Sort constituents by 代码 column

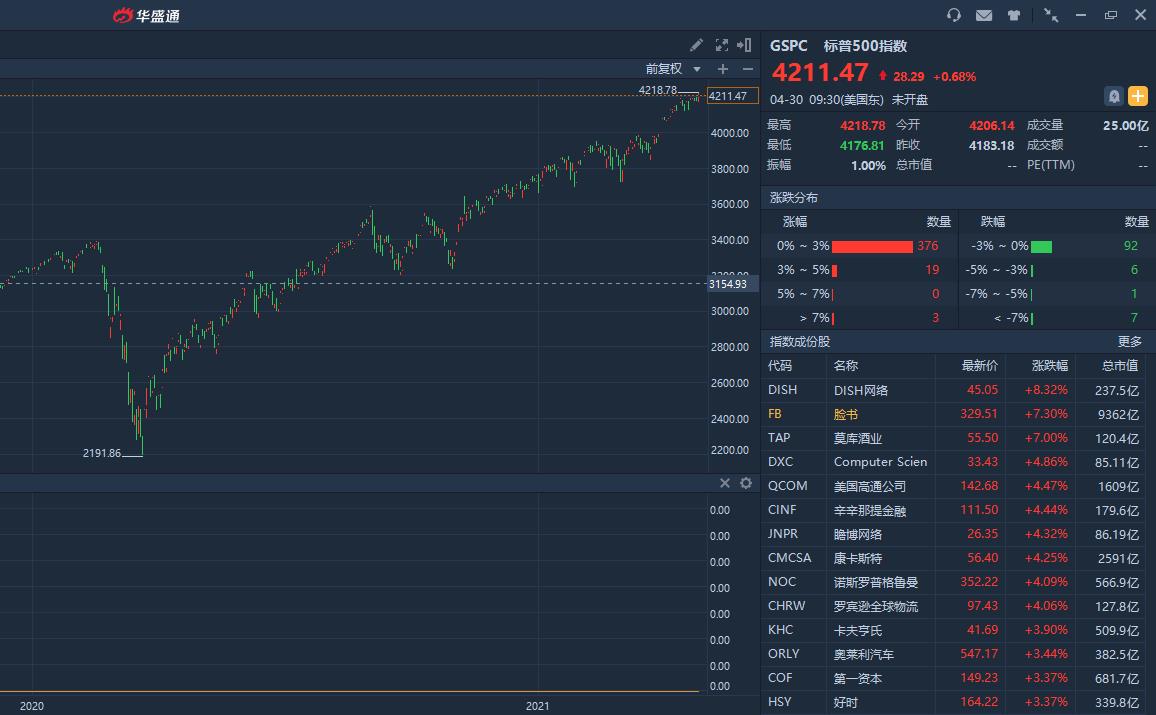click(779, 366)
